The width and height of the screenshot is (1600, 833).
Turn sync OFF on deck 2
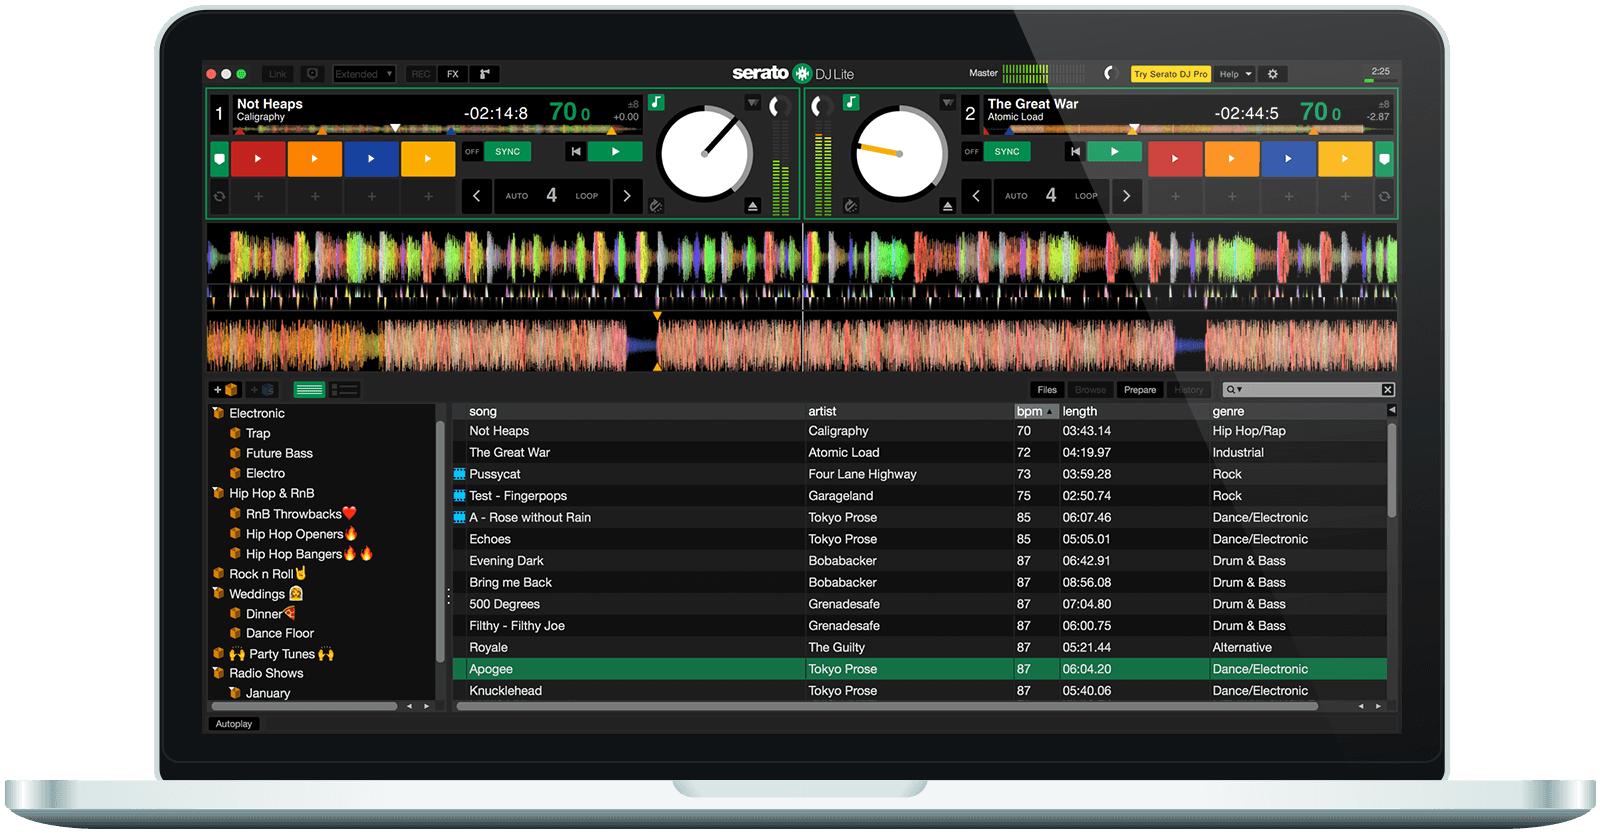click(x=971, y=152)
